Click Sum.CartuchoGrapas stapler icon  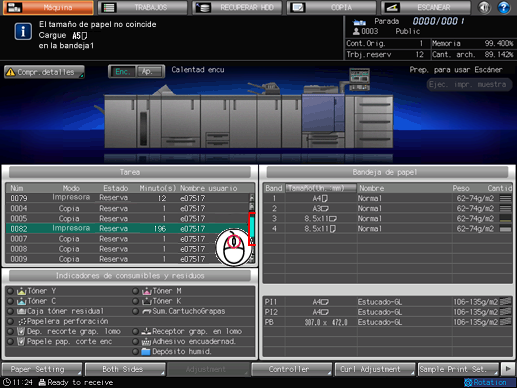(x=147, y=311)
